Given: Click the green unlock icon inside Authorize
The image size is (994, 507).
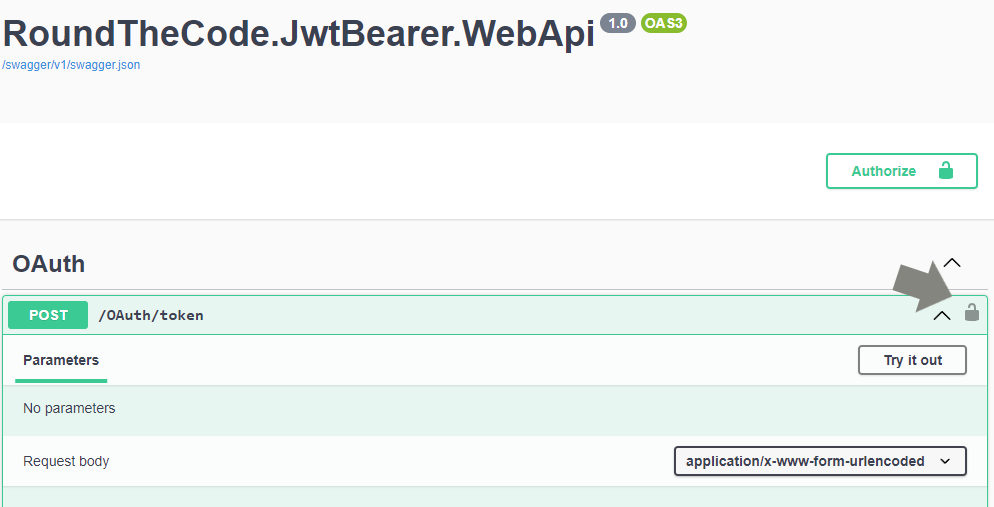Looking at the screenshot, I should [x=946, y=170].
